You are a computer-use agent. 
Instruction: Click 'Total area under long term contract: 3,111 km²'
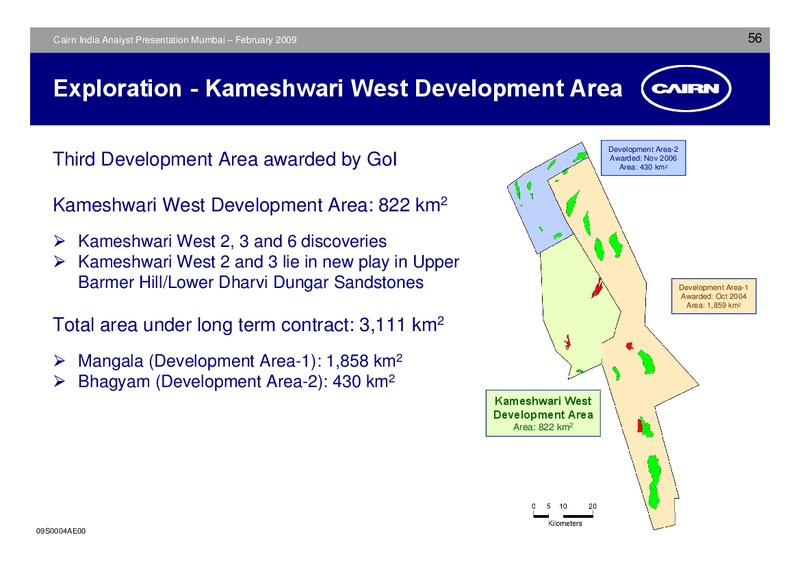[x=248, y=324]
